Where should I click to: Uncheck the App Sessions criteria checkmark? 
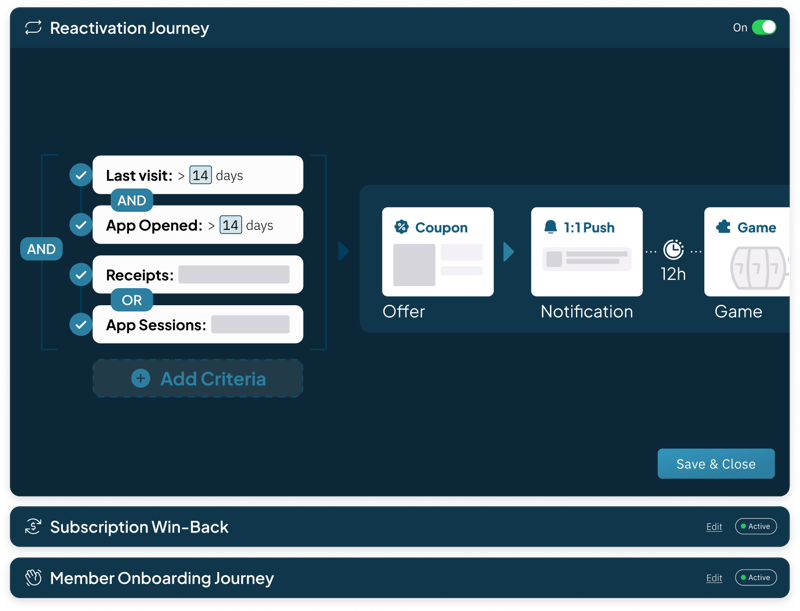click(x=80, y=324)
